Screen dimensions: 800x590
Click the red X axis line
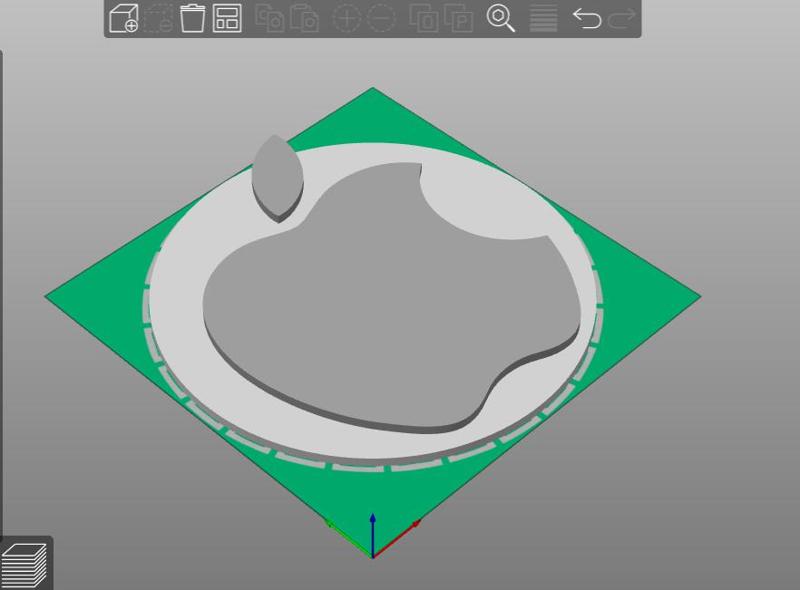pos(396,539)
